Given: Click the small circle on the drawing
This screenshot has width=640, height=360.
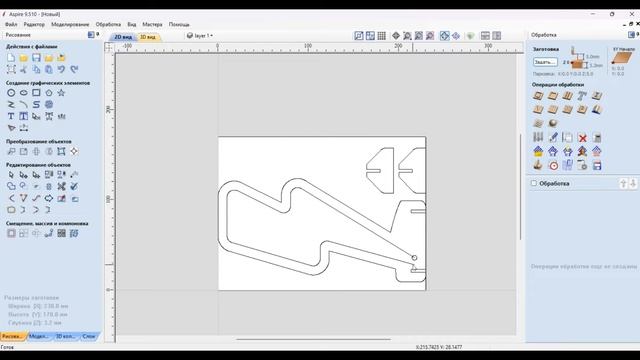Looking at the screenshot, I should 414,258.
